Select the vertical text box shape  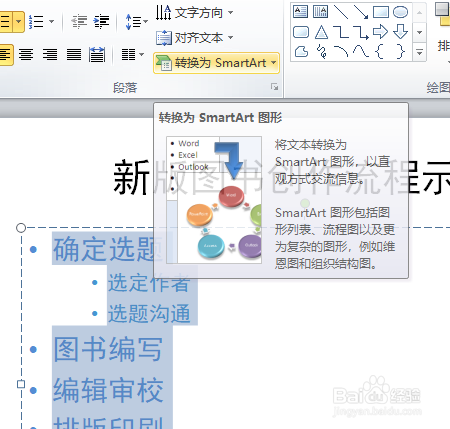[320, 12]
